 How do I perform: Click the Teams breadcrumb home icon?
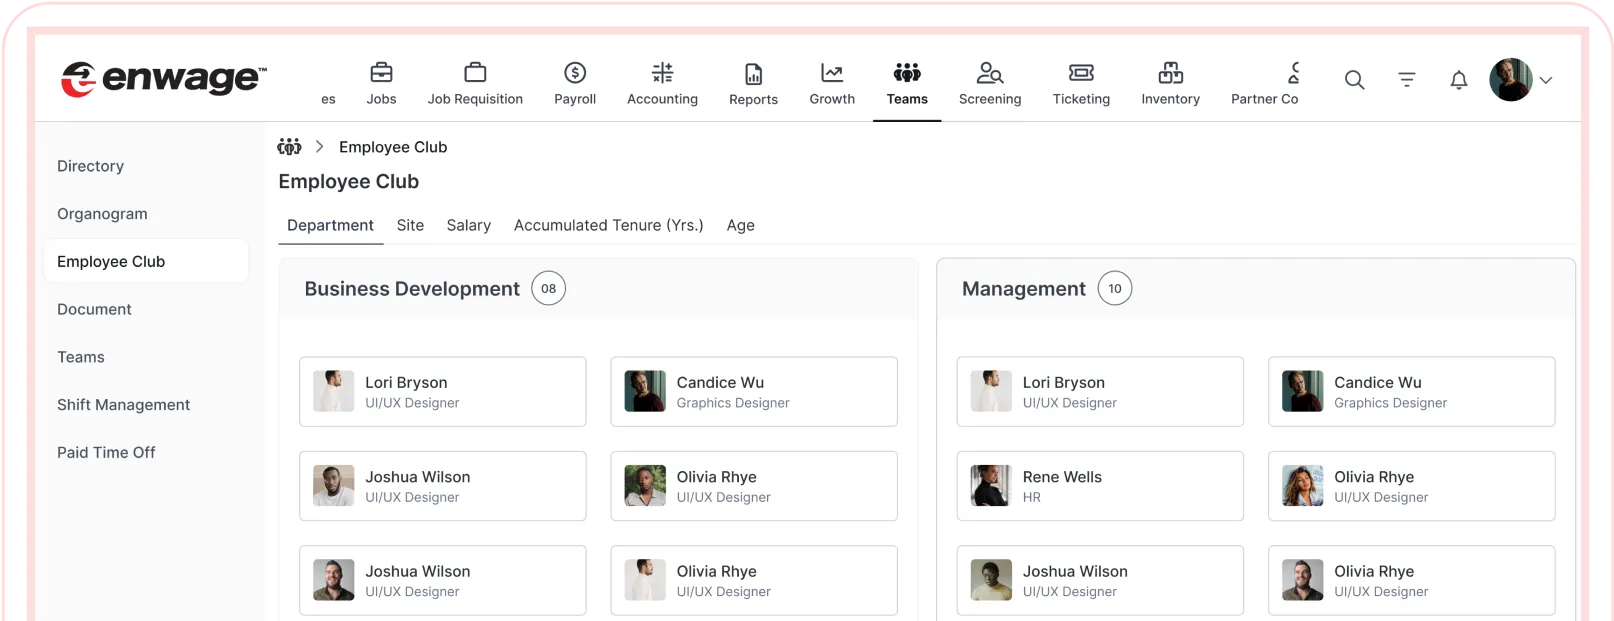(x=289, y=147)
